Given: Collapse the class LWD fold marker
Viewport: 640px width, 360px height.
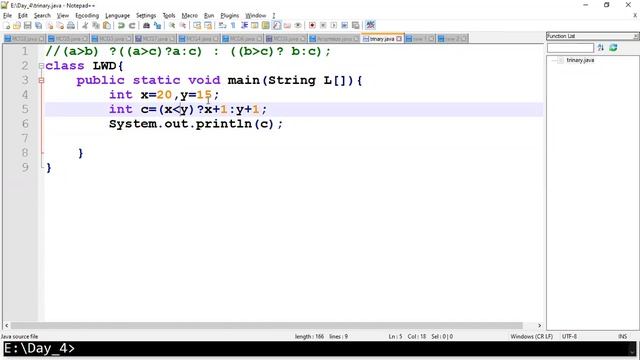Looking at the screenshot, I should pos(41,66).
